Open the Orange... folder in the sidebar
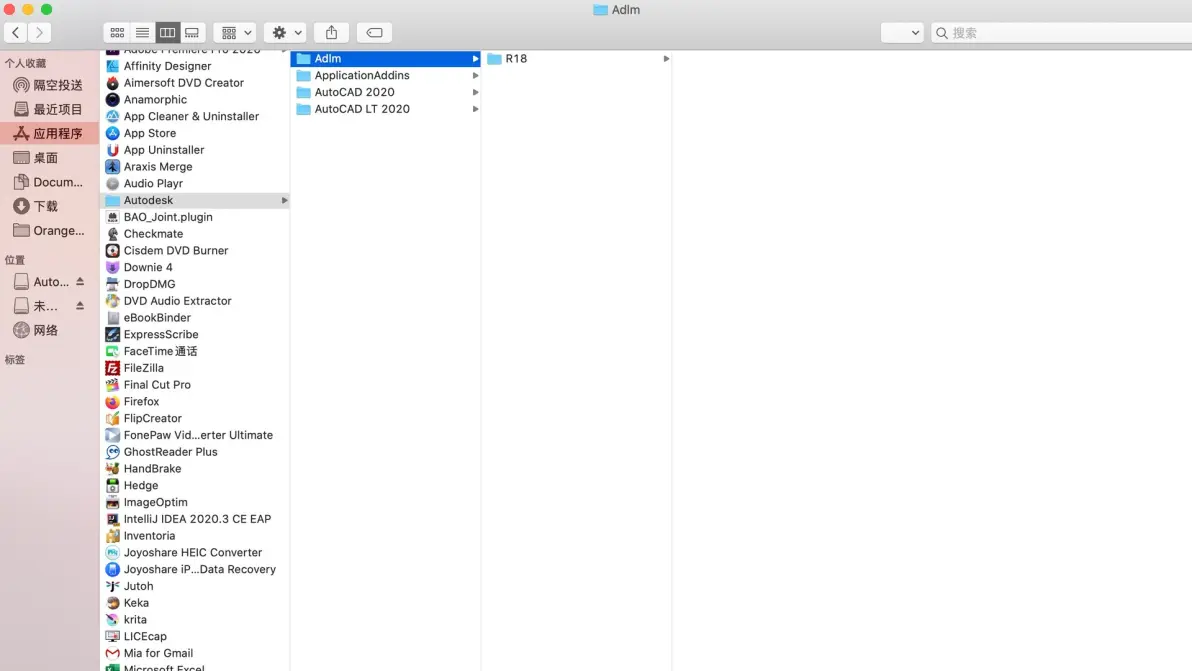This screenshot has height=671, width=1192. pyautogui.click(x=49, y=231)
